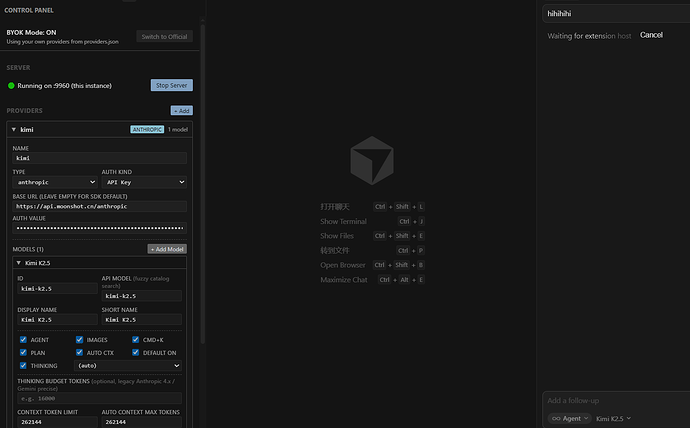Click the MODELS (1) heading
Screen dimensions: 690x428
click(28, 249)
